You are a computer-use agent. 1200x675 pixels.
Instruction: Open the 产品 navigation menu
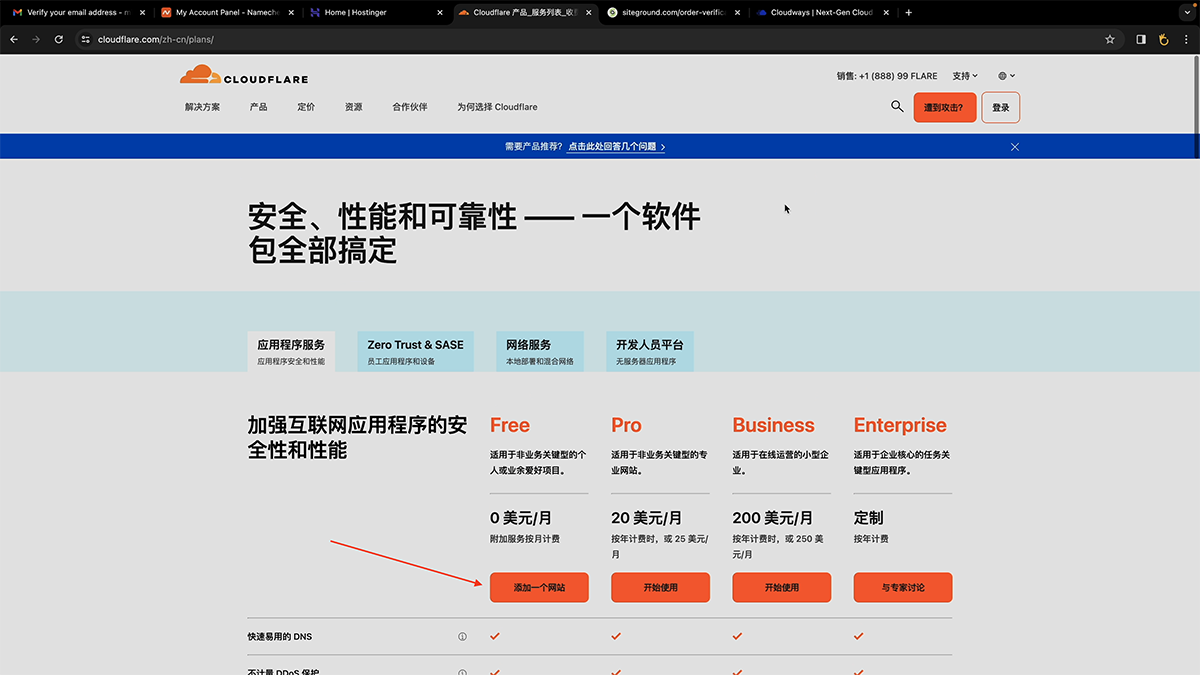point(258,107)
